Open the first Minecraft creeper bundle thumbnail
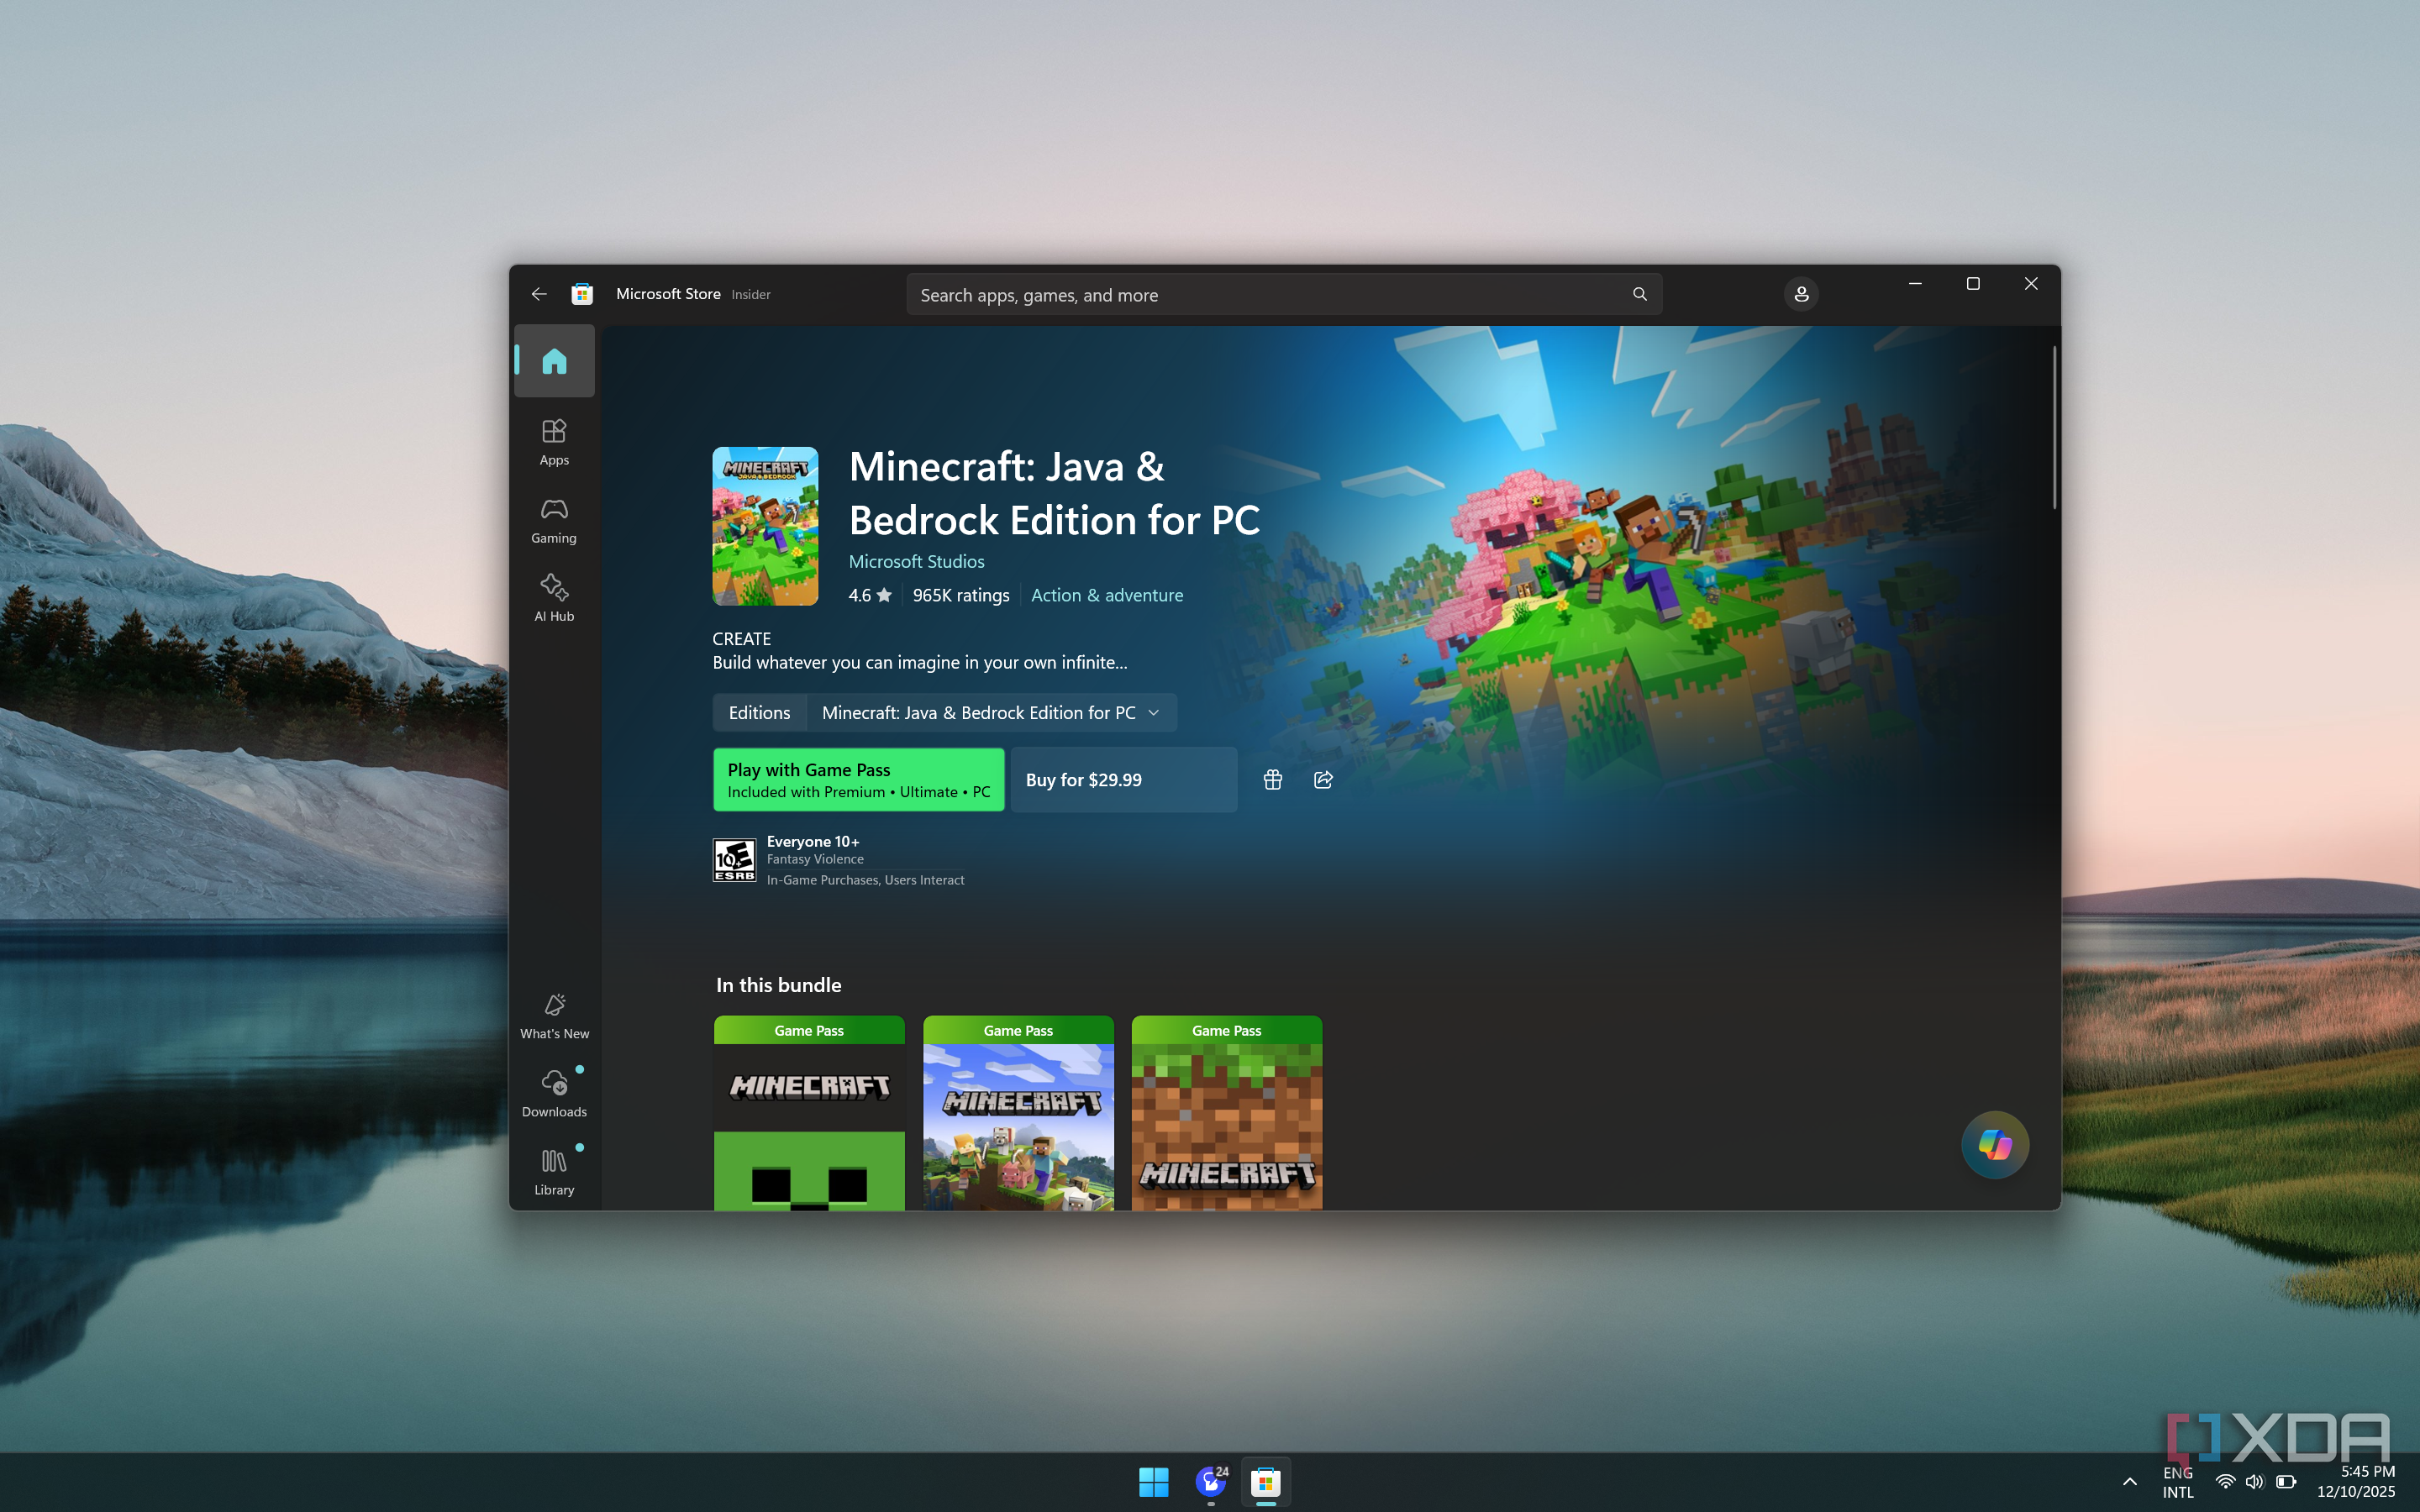 click(809, 1113)
